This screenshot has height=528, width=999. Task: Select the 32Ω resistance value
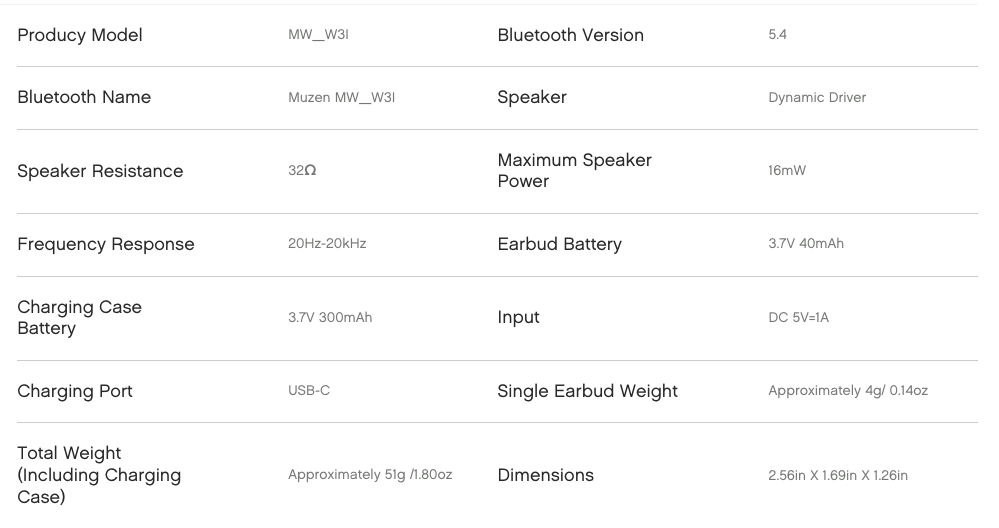(x=302, y=170)
